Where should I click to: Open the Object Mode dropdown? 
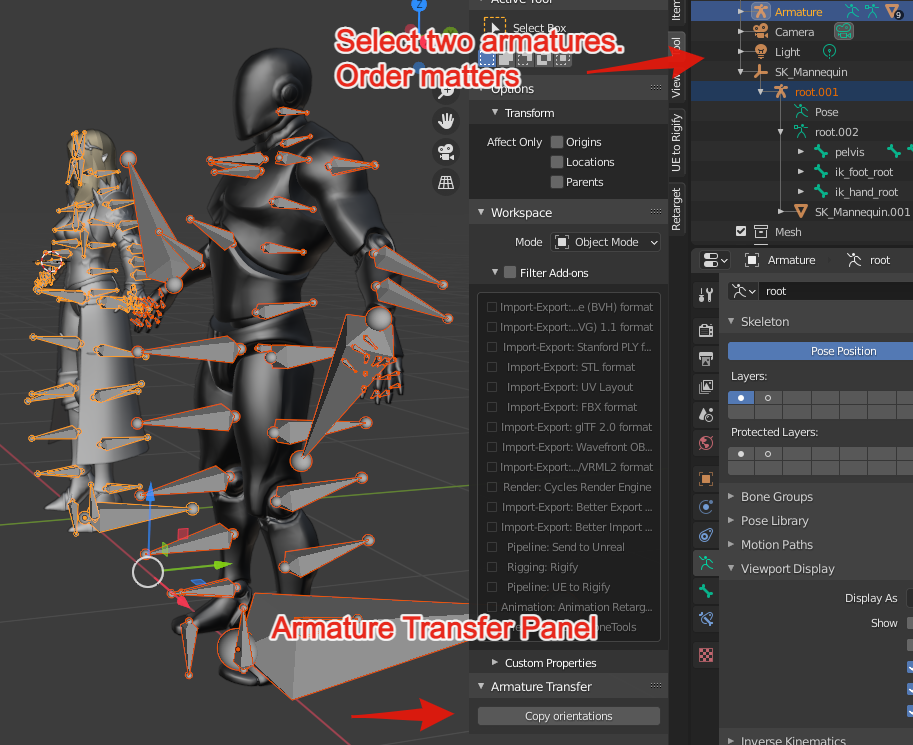605,242
